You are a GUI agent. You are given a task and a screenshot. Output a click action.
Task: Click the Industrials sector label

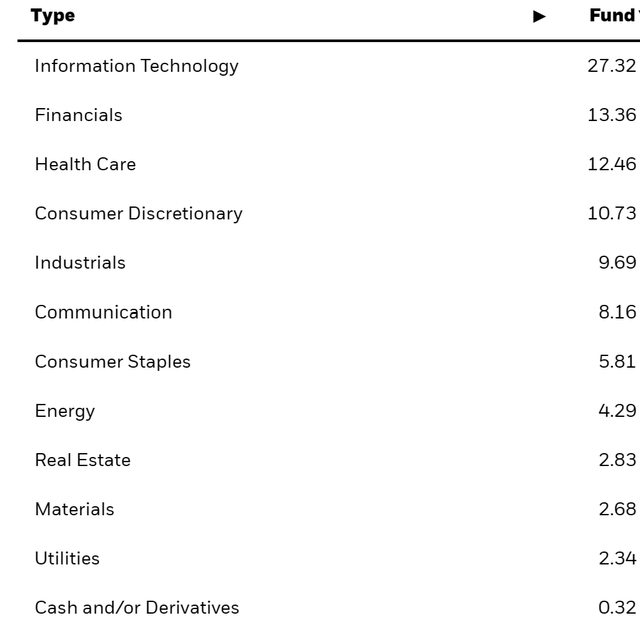point(80,263)
